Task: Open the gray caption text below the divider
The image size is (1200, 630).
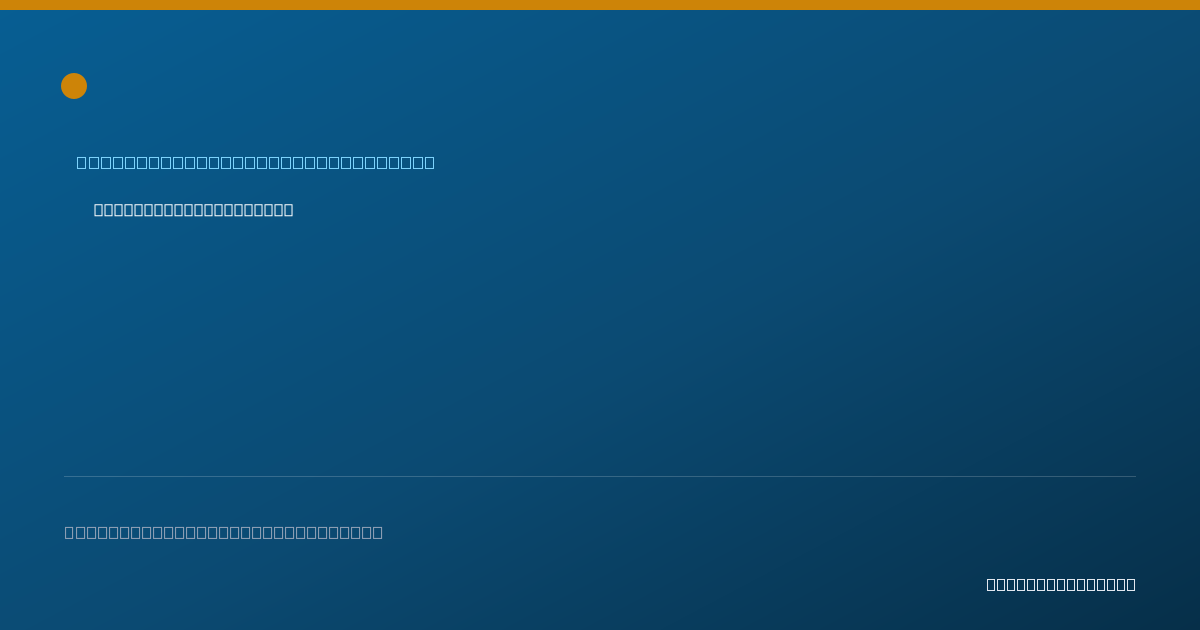Action: [x=224, y=532]
